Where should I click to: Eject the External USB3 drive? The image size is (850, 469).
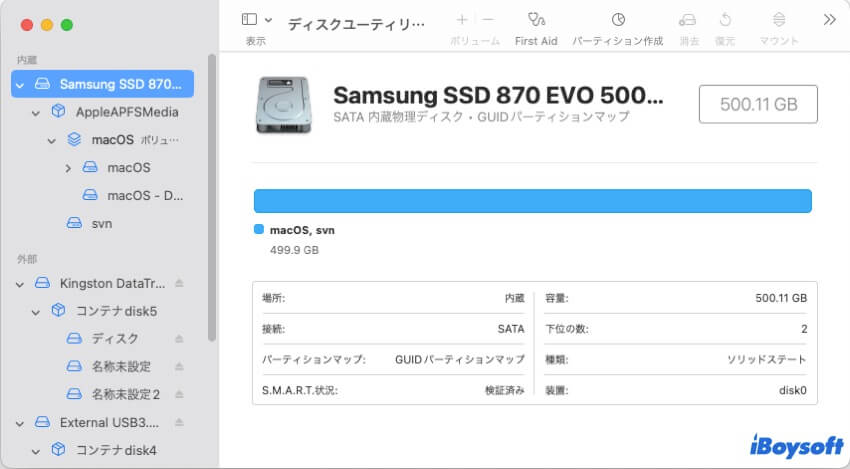coord(179,422)
